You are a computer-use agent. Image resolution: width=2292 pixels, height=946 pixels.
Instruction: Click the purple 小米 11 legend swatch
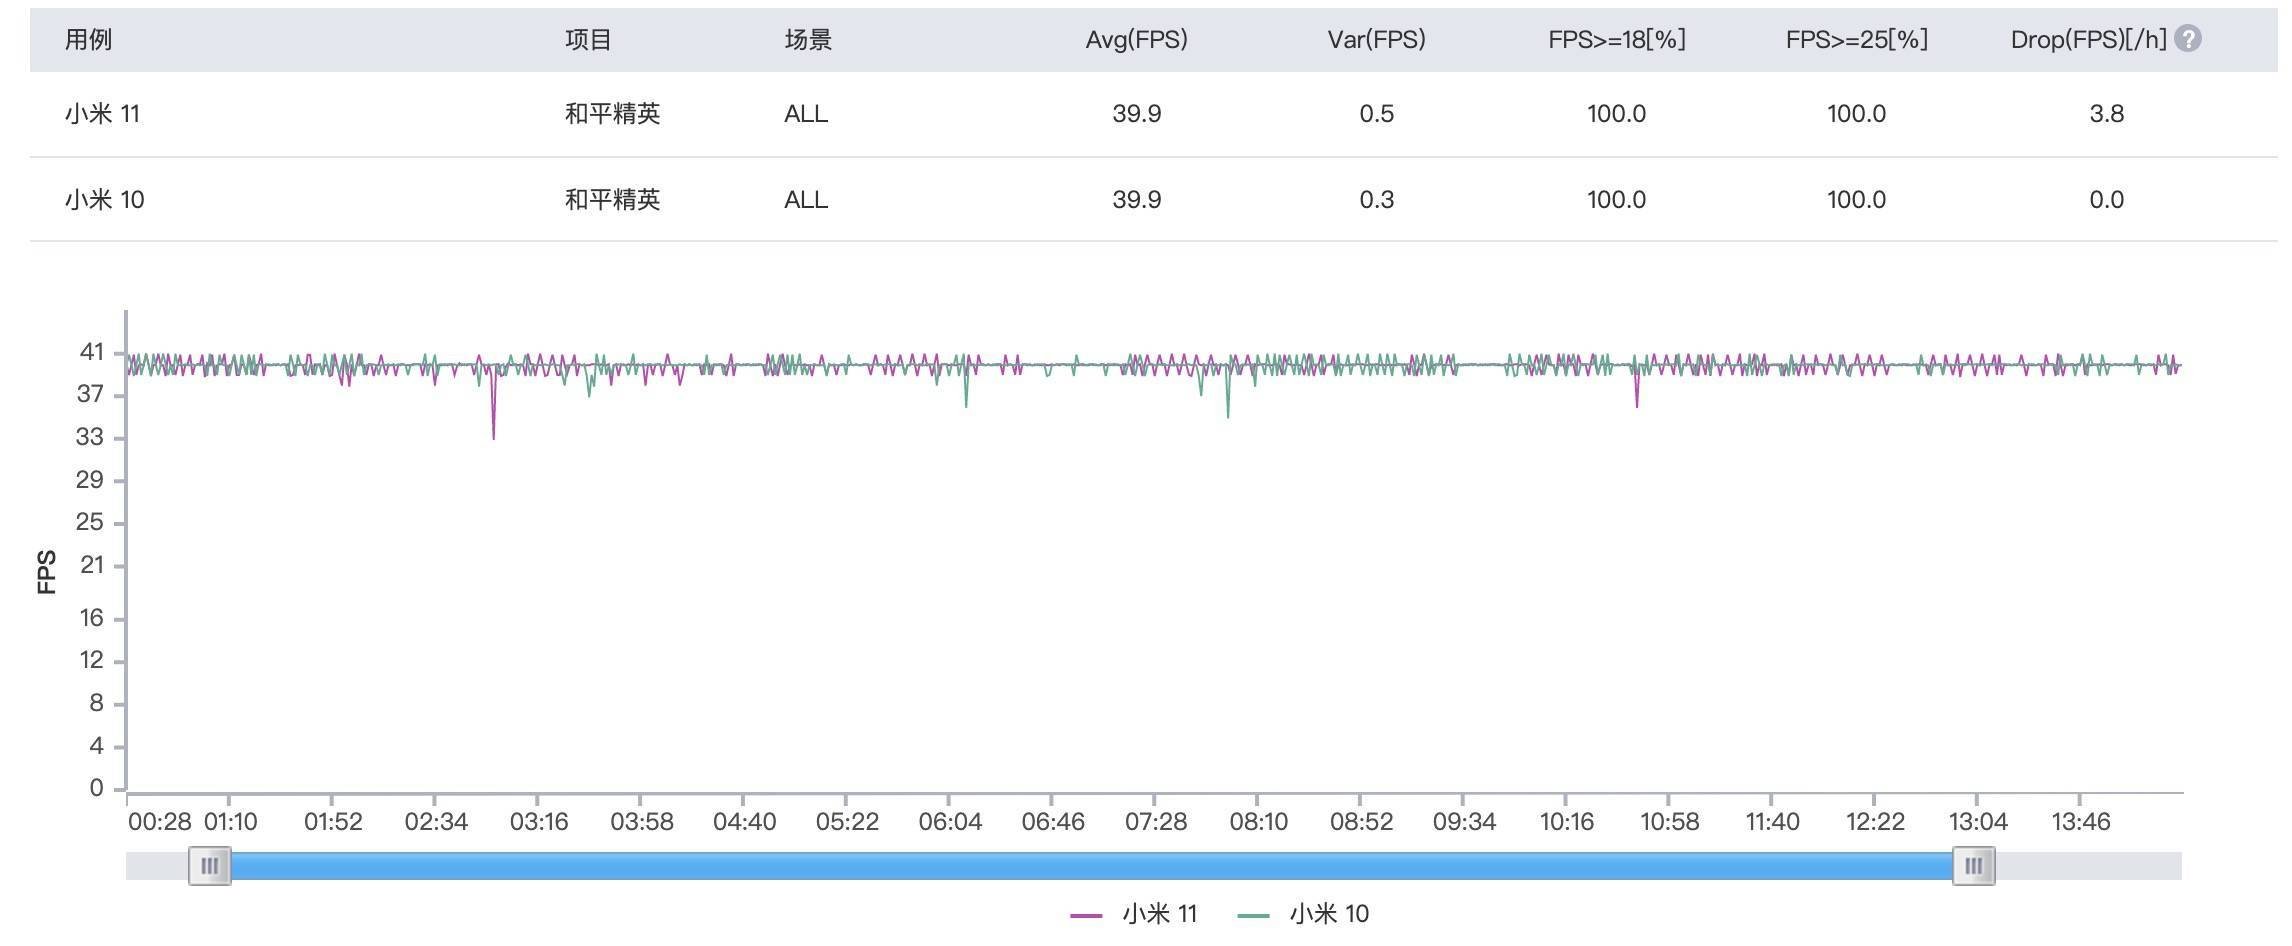point(1086,915)
